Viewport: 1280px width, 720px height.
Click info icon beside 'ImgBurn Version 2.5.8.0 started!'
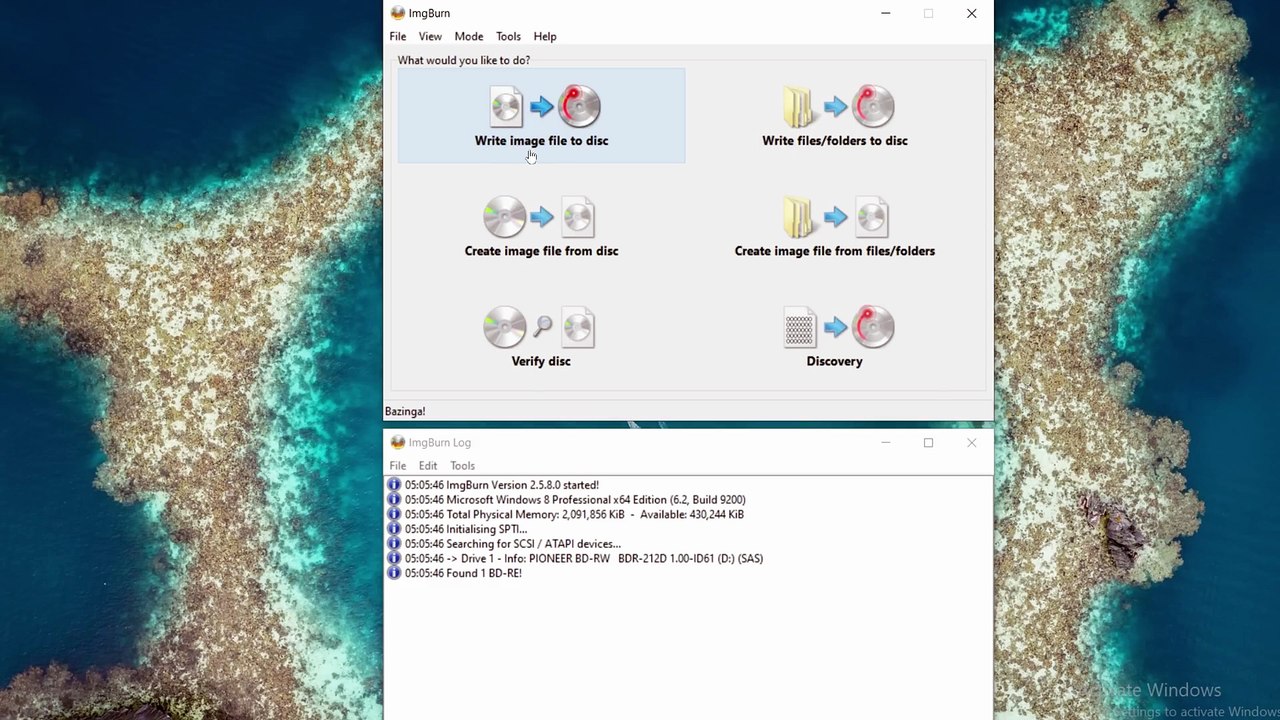(x=394, y=485)
